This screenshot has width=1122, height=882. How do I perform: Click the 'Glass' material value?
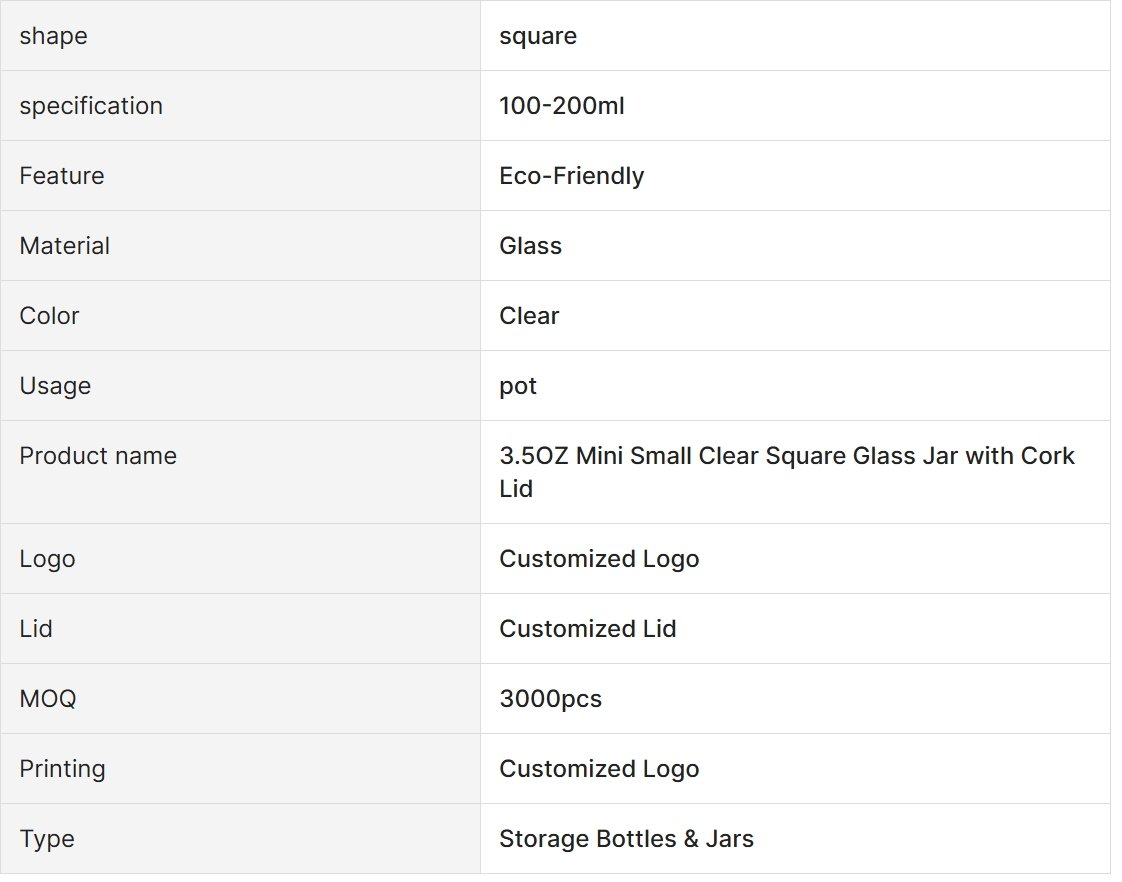coord(530,246)
